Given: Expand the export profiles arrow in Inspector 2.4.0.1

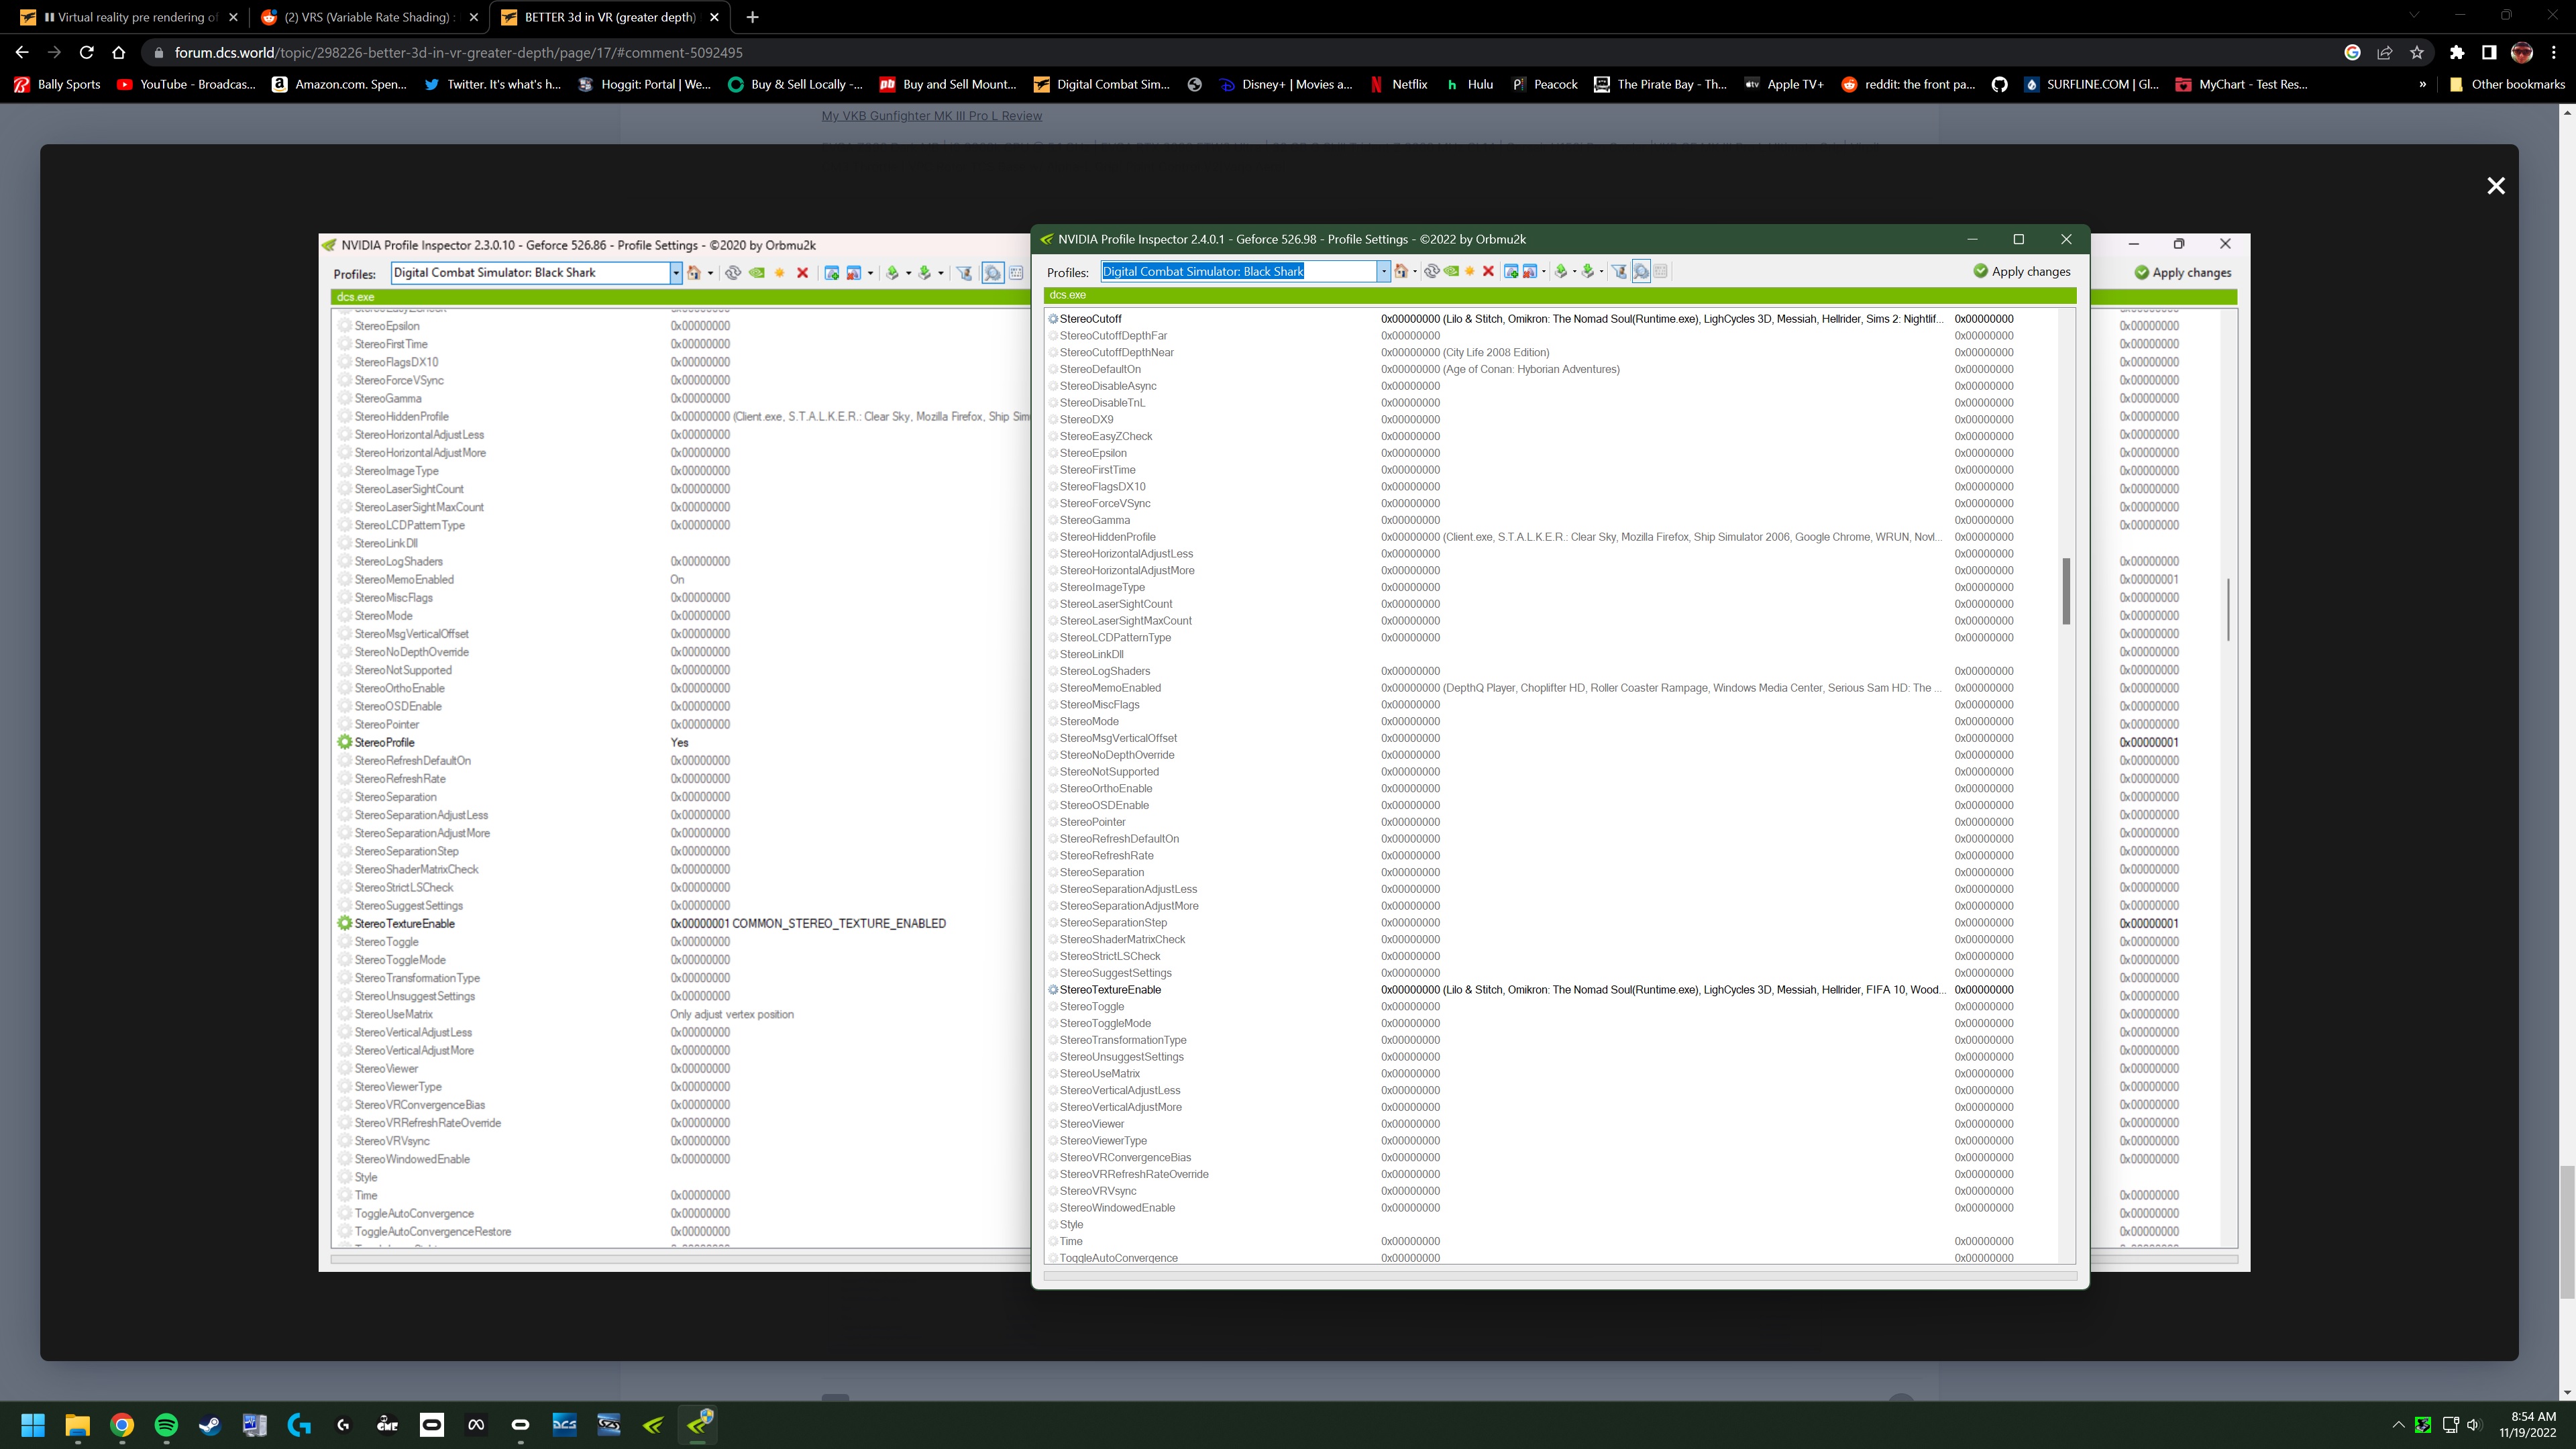Looking at the screenshot, I should (1574, 271).
